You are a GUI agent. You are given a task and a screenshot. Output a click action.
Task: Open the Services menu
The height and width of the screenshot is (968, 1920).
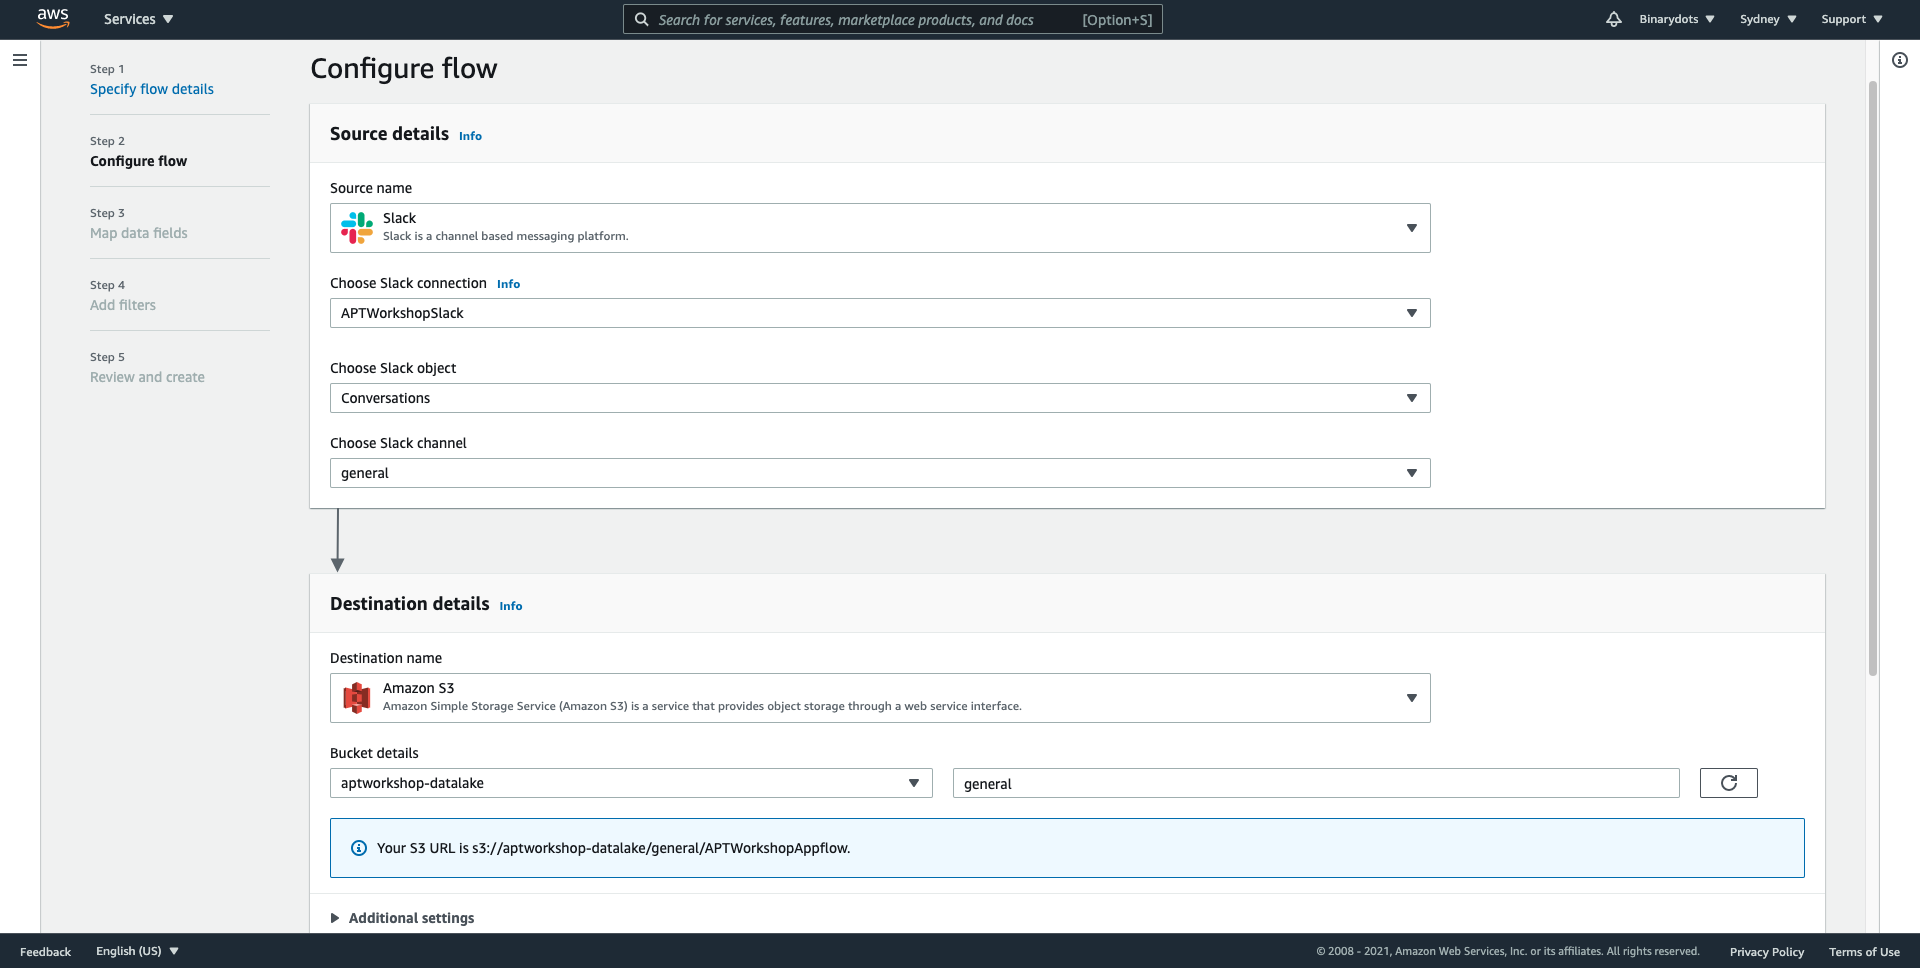138,19
